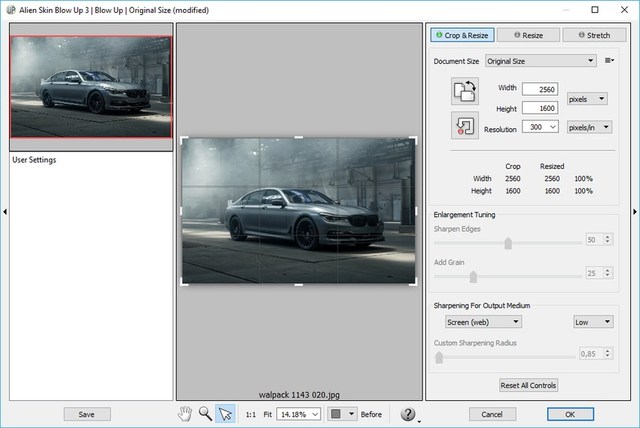Select the Hand pan tool
Image resolution: width=640 pixels, height=428 pixels.
pos(185,413)
